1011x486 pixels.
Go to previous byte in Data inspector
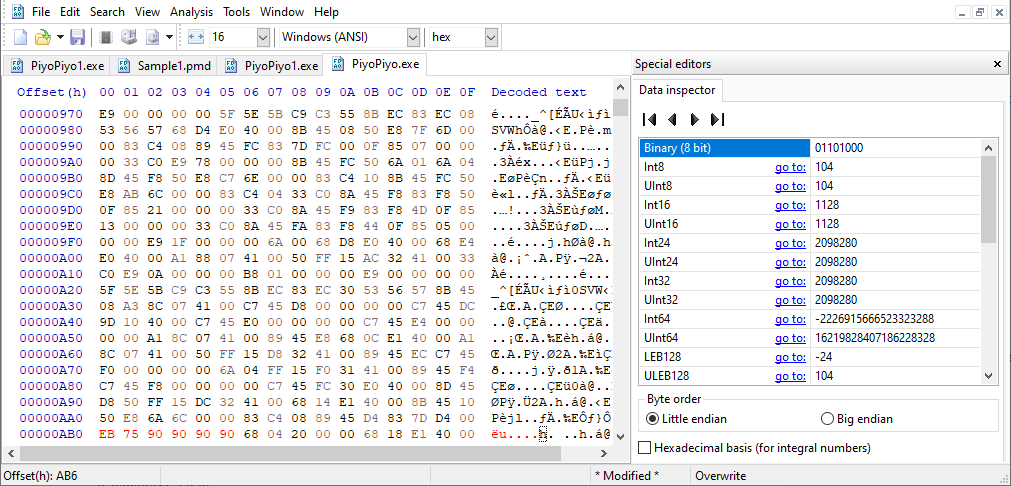672,119
